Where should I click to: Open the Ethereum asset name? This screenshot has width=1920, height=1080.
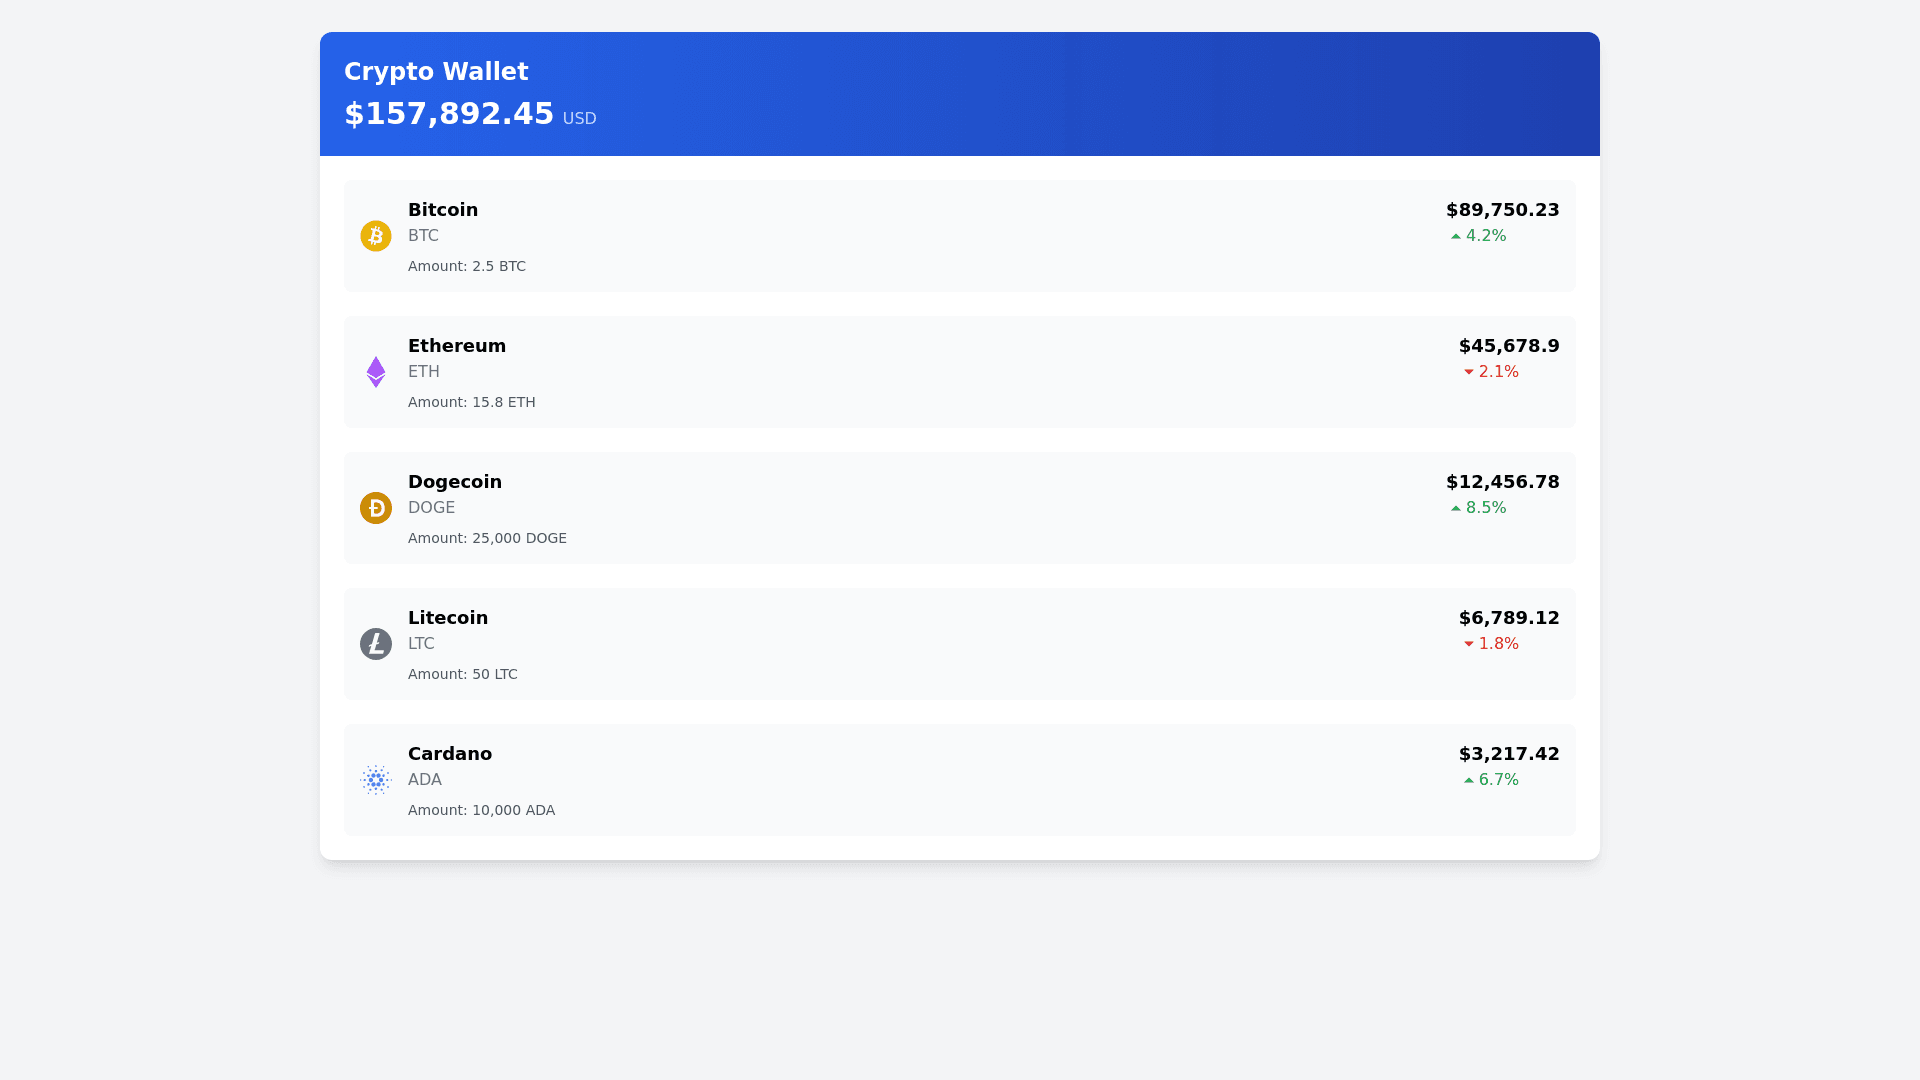[457, 346]
